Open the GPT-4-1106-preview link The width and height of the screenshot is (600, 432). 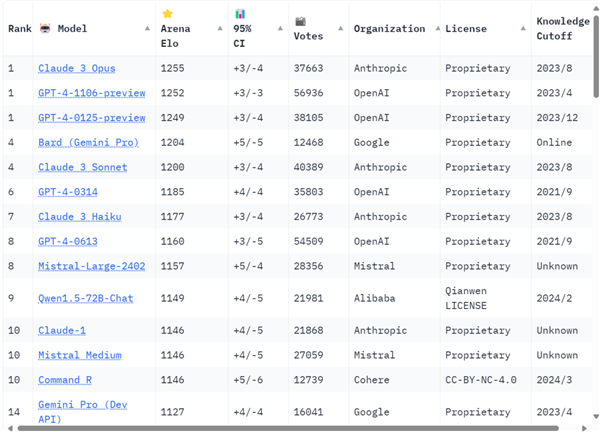pos(91,93)
